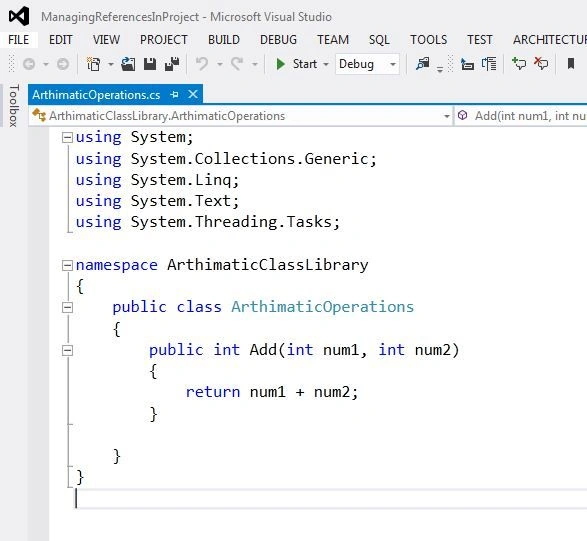Image resolution: width=587 pixels, height=541 pixels.
Task: Open the New Project dropdown arrow
Action: click(111, 64)
